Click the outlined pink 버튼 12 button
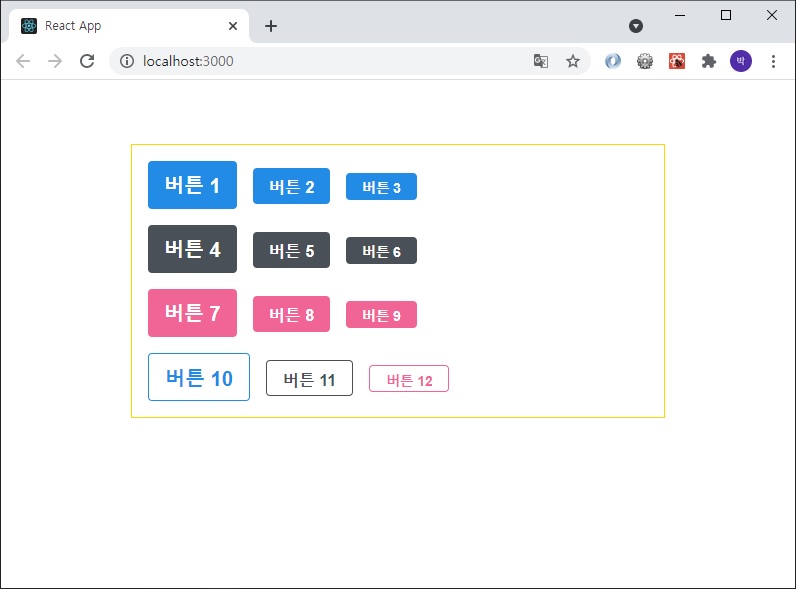Screen dimensions: 796x589 point(409,378)
